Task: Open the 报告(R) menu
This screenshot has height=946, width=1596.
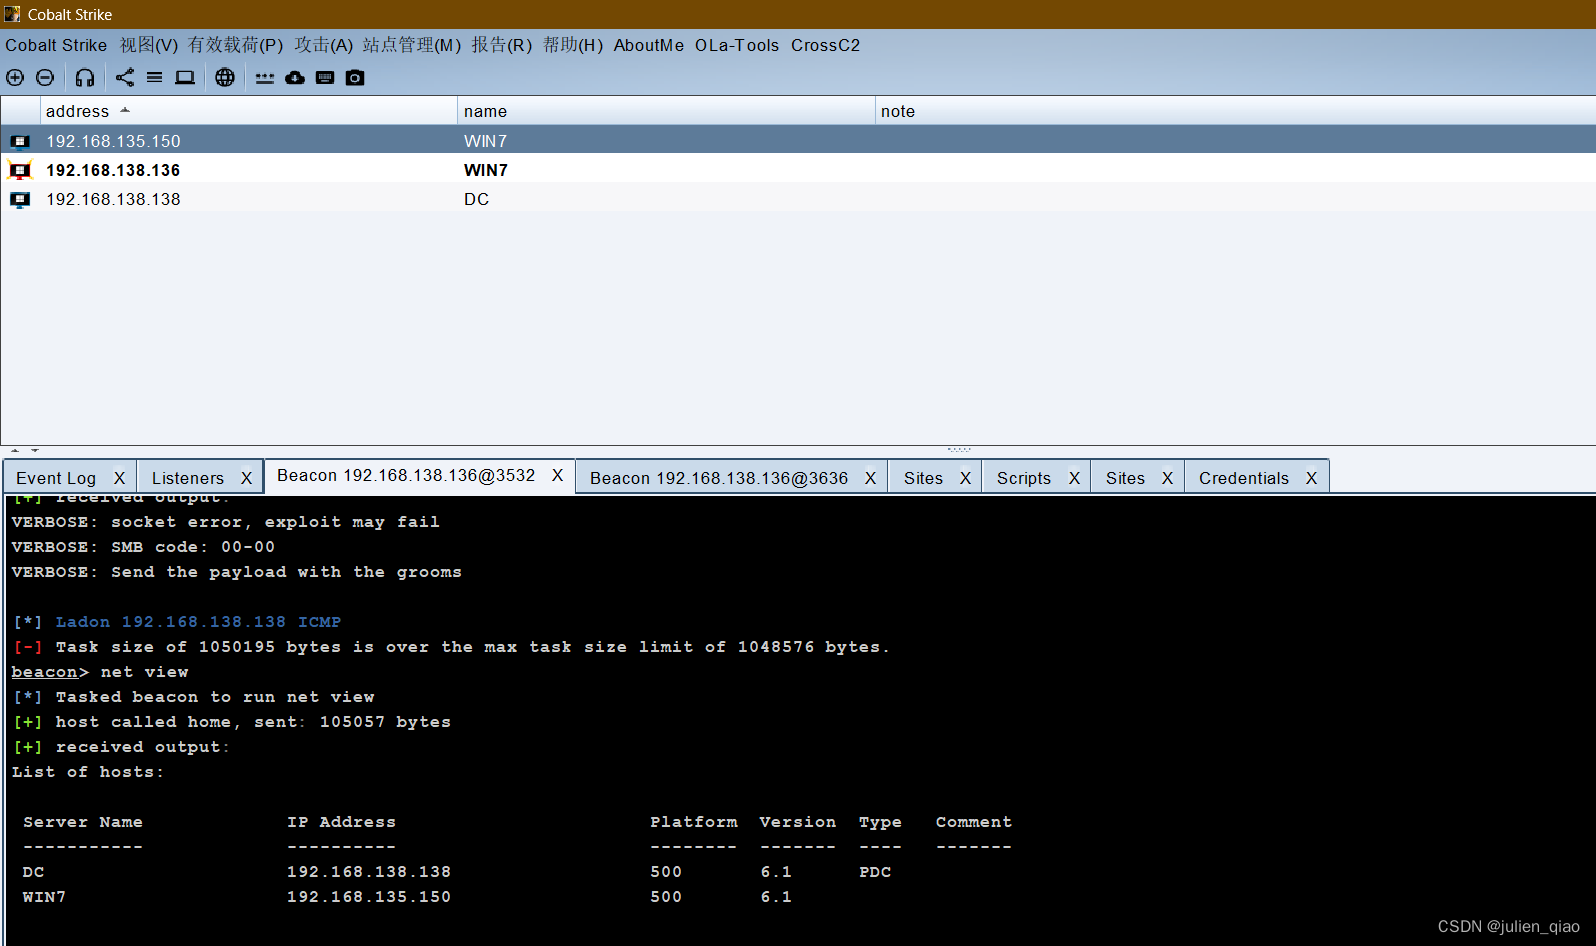Action: 502,45
